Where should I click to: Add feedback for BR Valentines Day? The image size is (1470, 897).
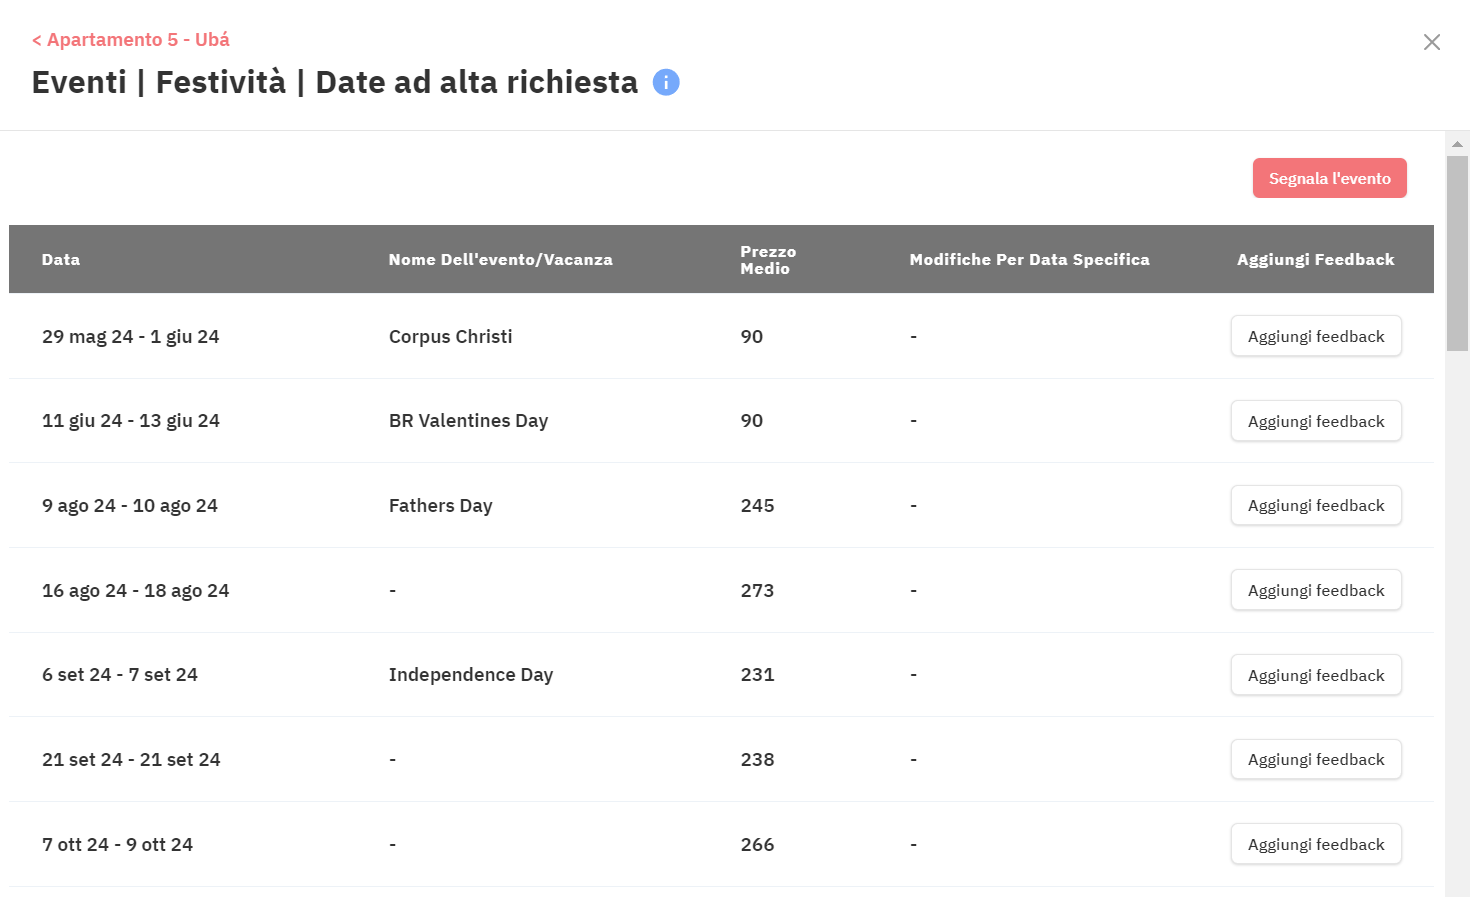pos(1316,421)
